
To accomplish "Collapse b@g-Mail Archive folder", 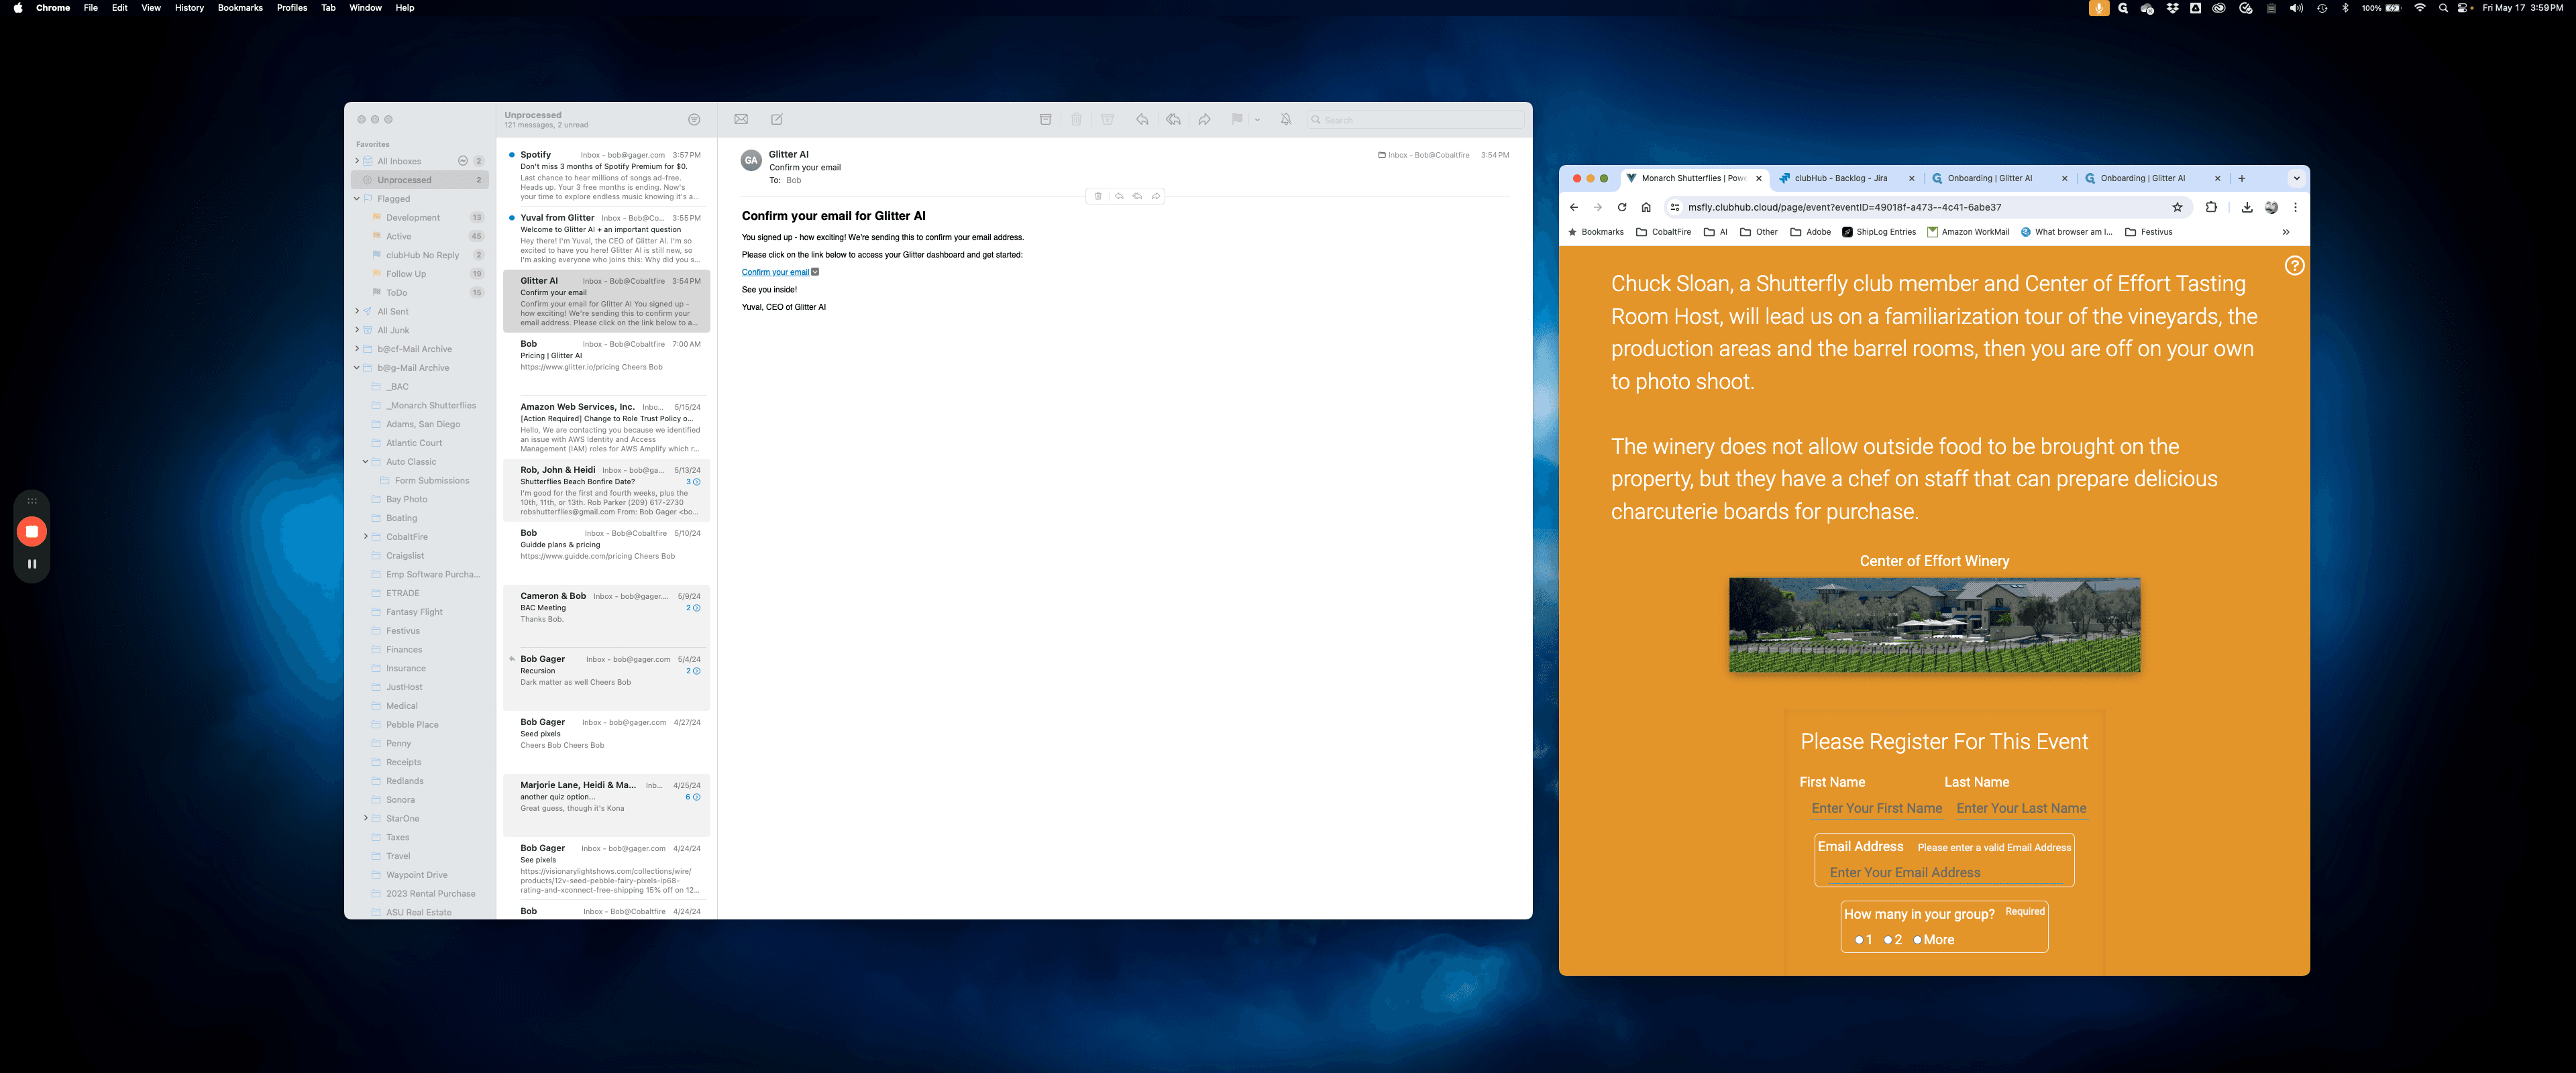I will (357, 368).
